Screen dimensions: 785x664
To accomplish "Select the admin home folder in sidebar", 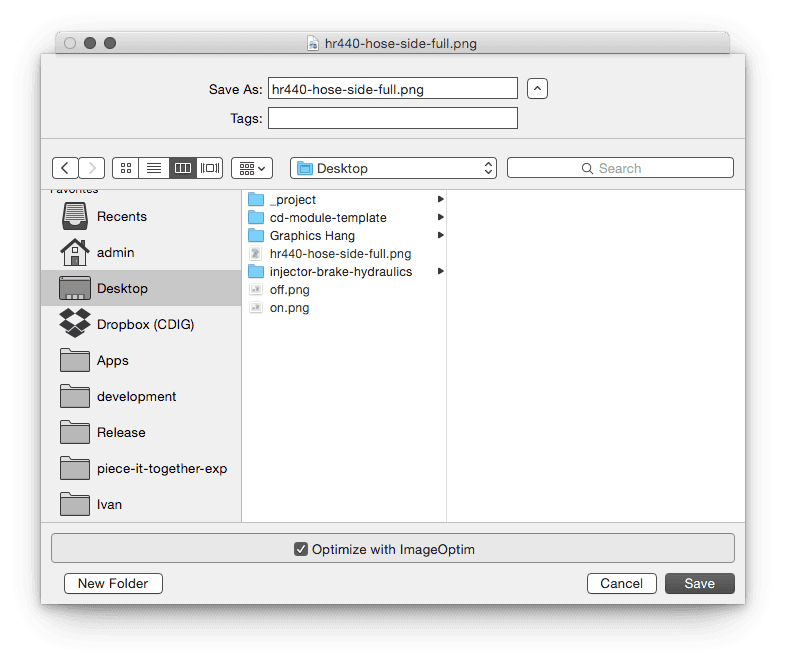I will click(x=115, y=252).
